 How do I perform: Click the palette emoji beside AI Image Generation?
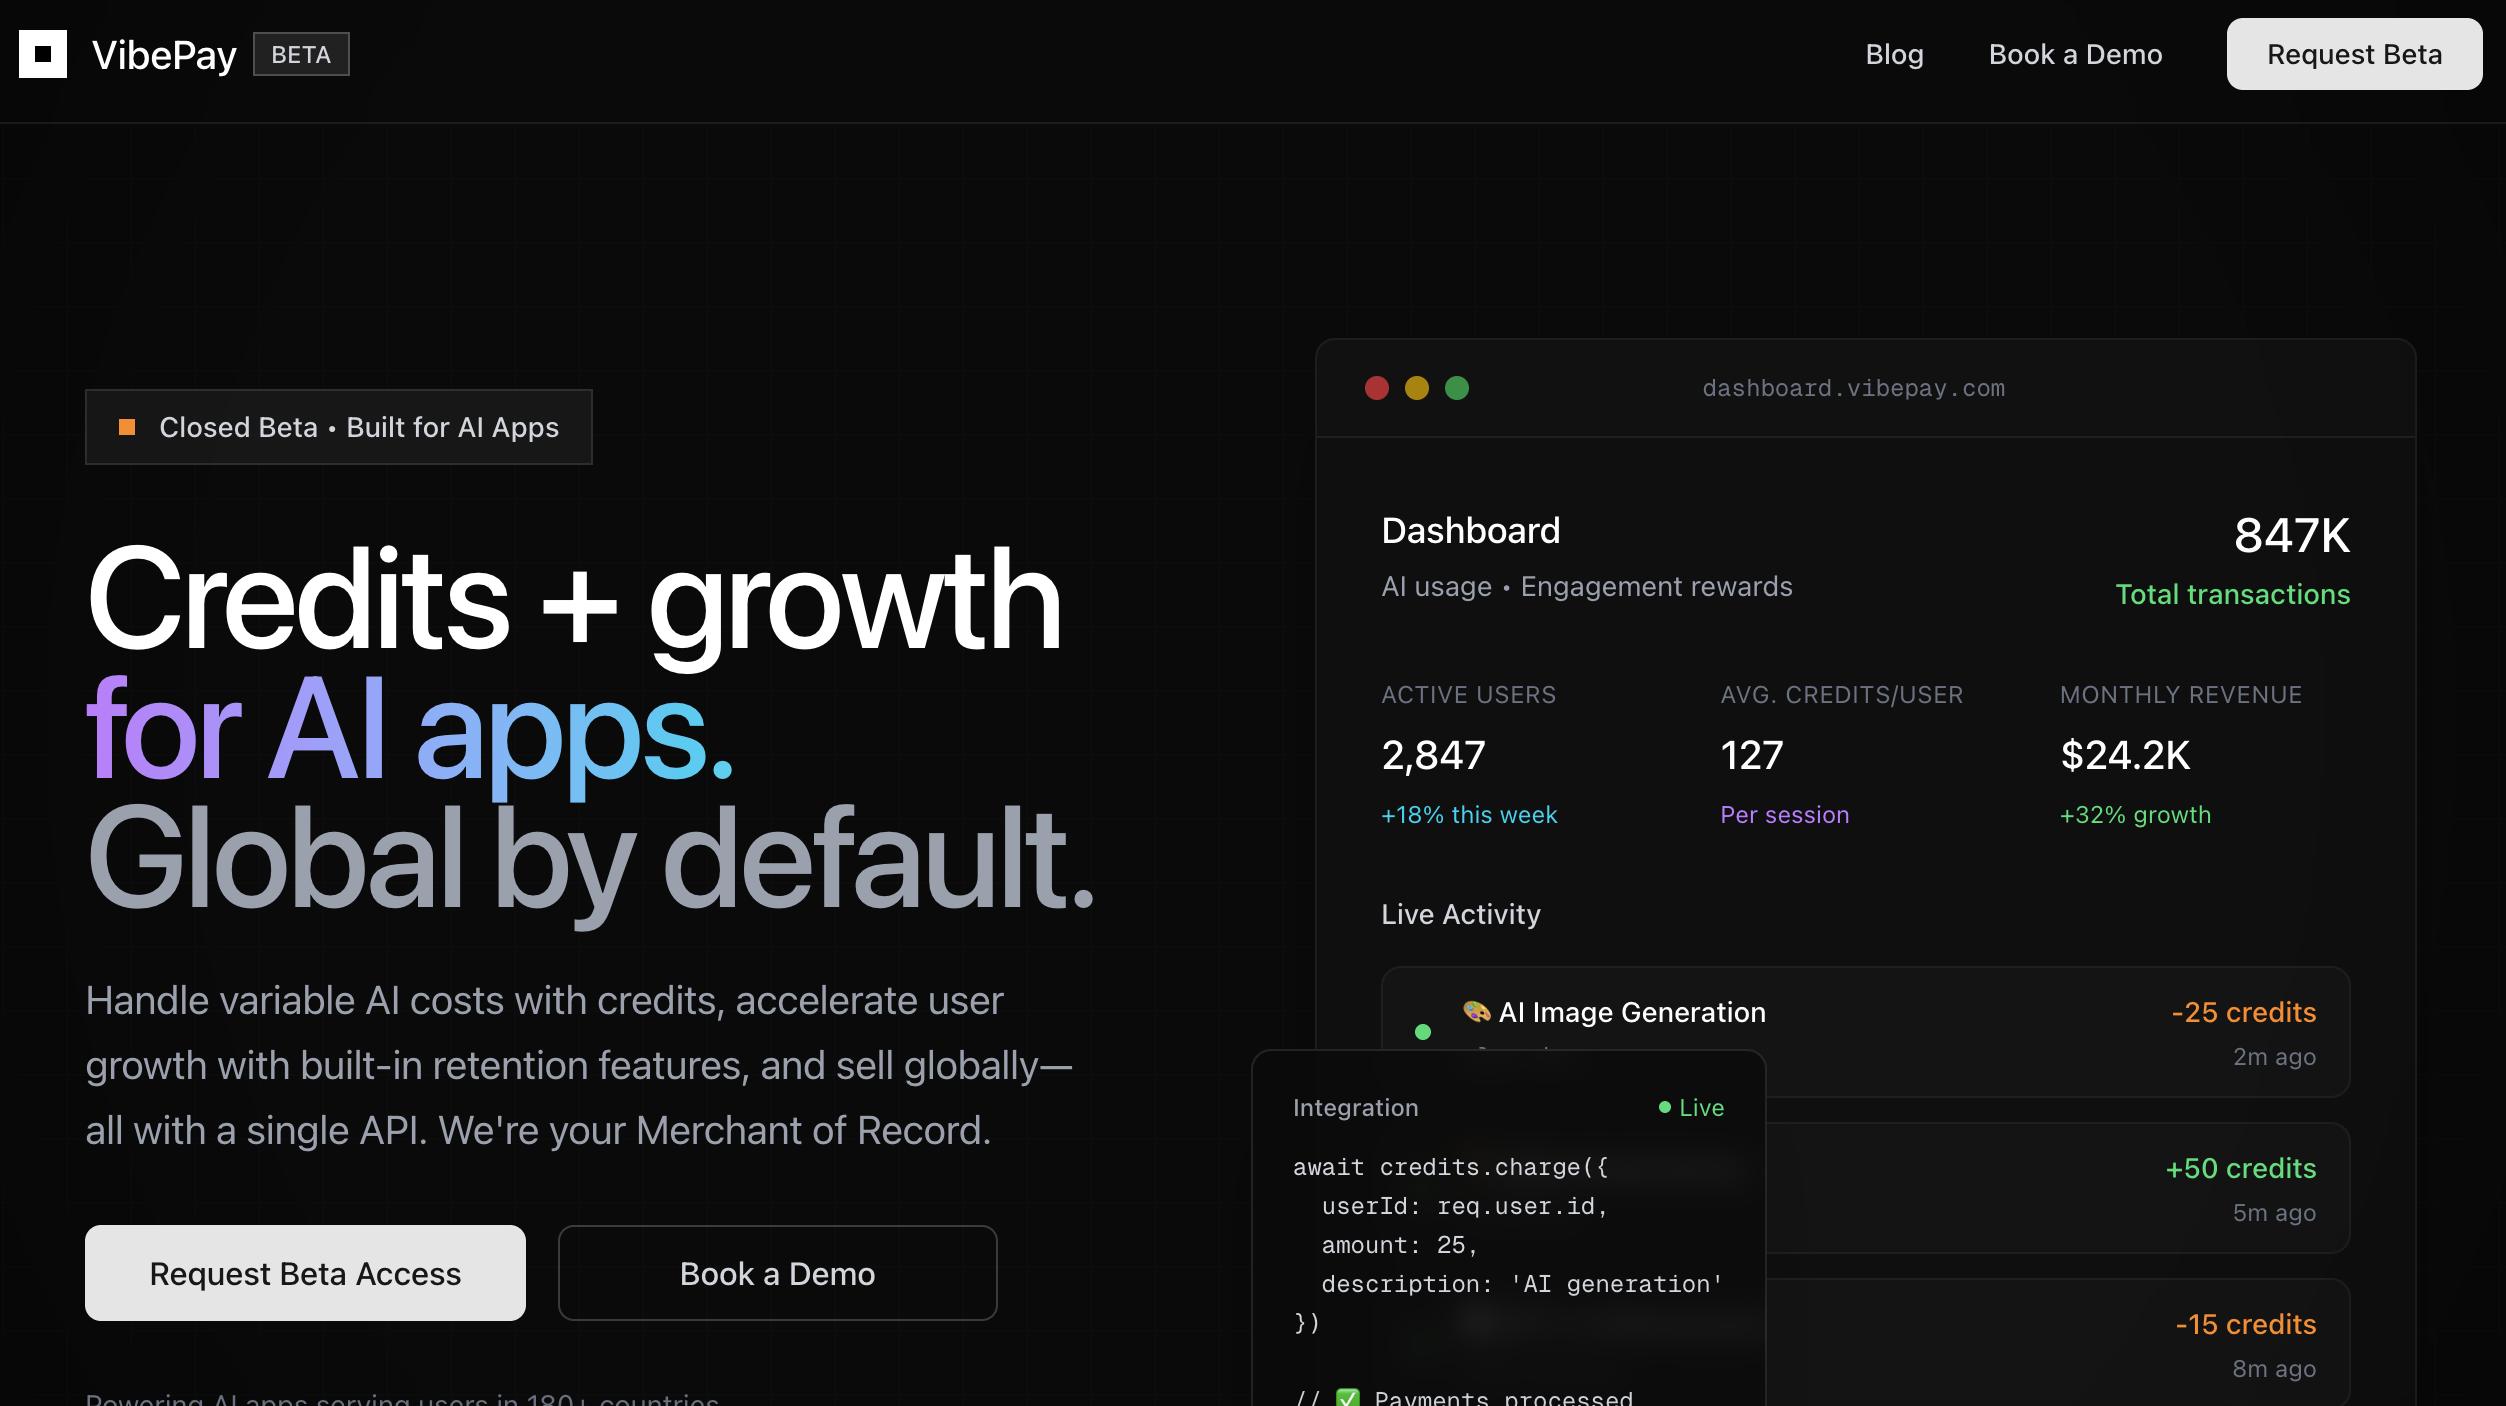[x=1476, y=1011]
